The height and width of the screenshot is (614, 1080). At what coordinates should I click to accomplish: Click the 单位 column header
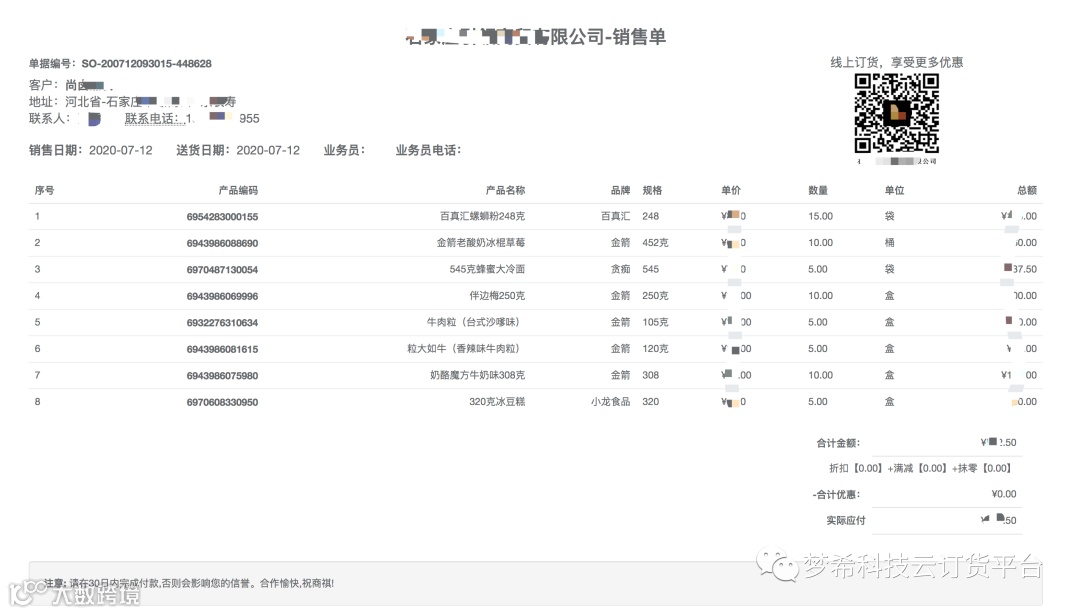(x=895, y=190)
